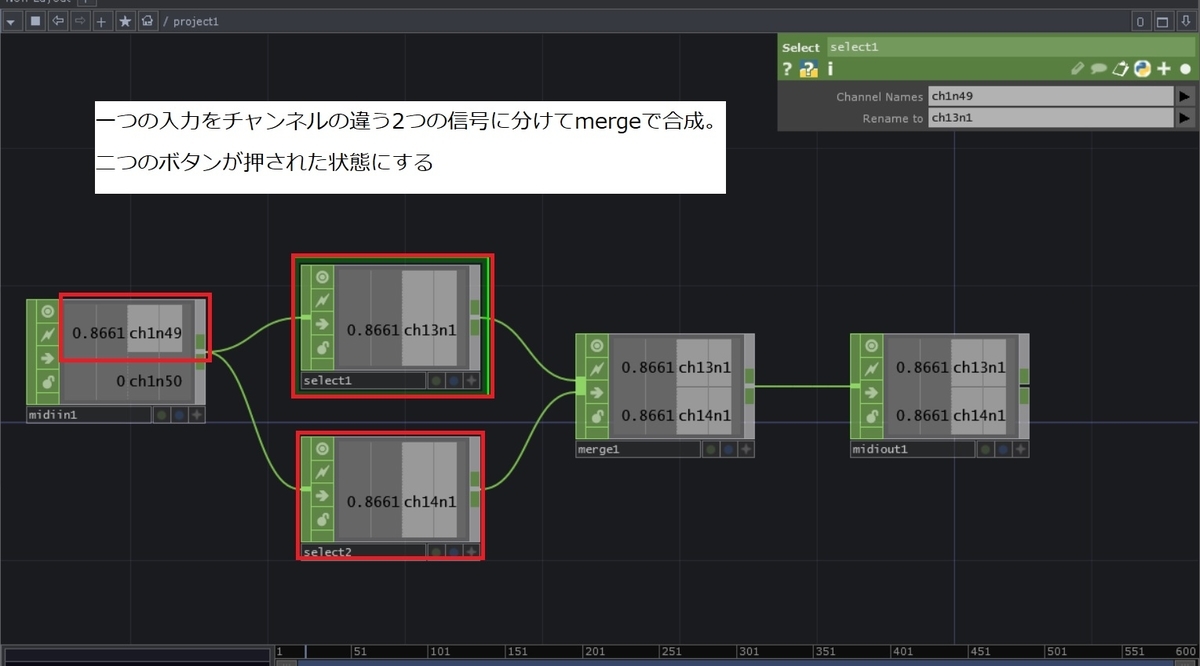The height and width of the screenshot is (666, 1200).
Task: Click the ch1n50 channel in midiin1 viewer
Action: [x=155, y=381]
